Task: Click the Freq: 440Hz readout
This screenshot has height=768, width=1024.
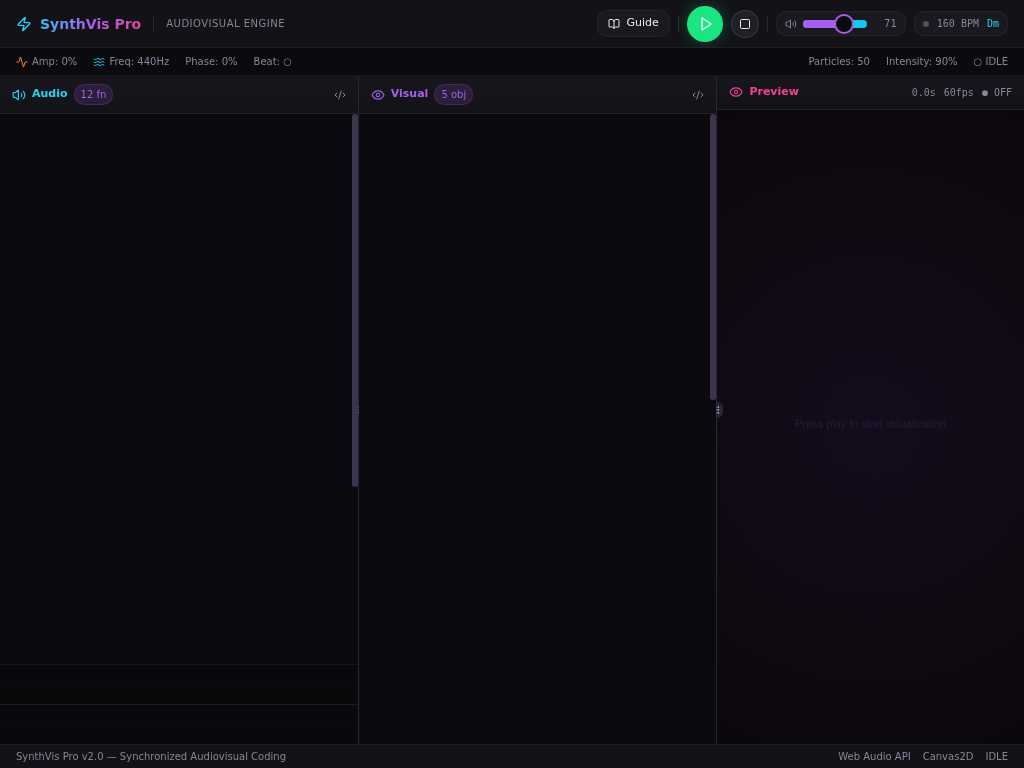Action: [x=139, y=61]
